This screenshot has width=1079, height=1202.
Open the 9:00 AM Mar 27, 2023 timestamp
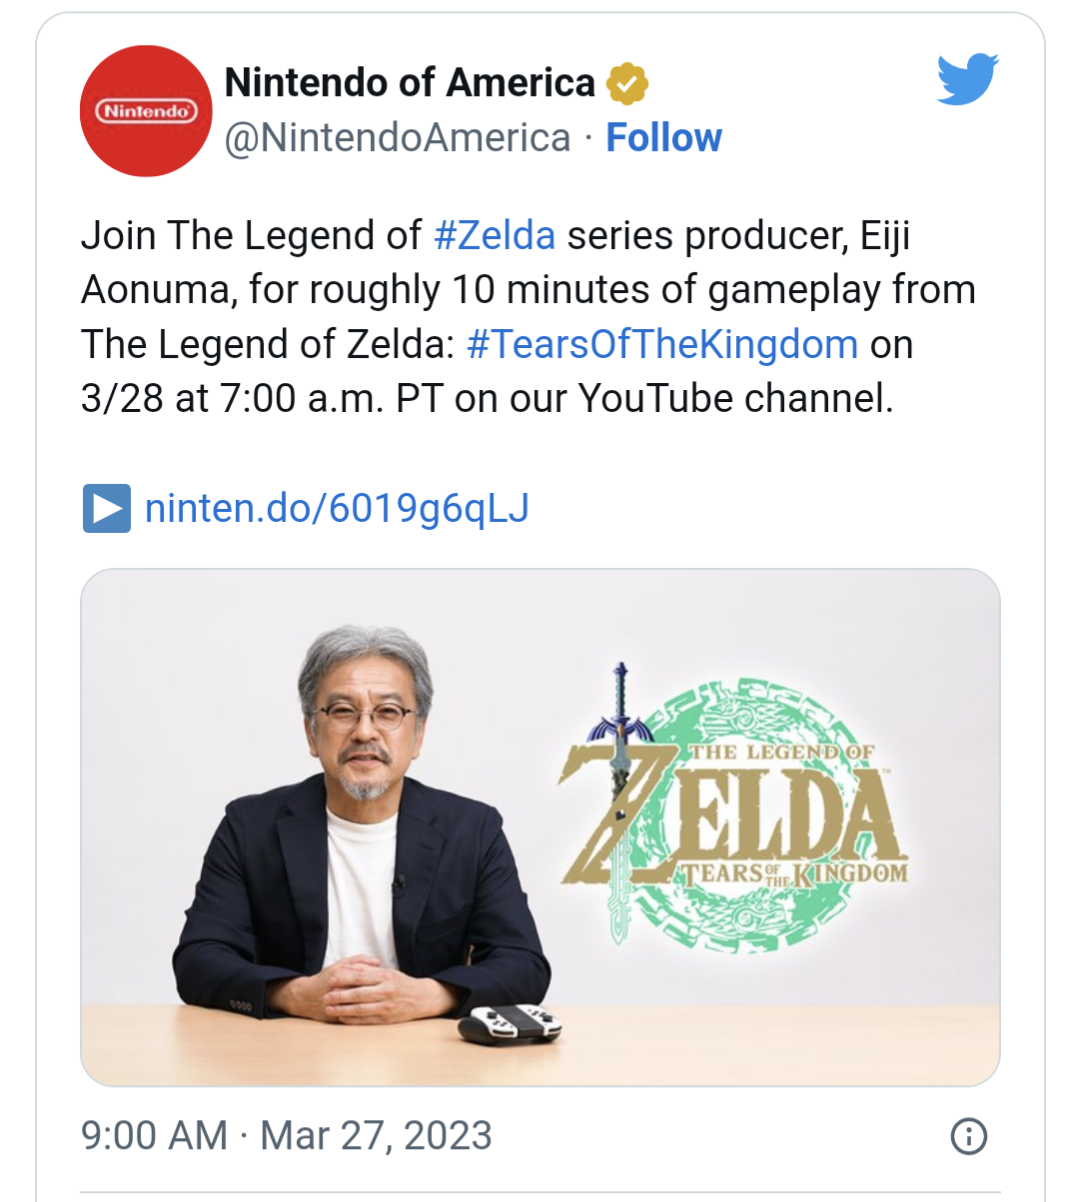pyautogui.click(x=286, y=1136)
